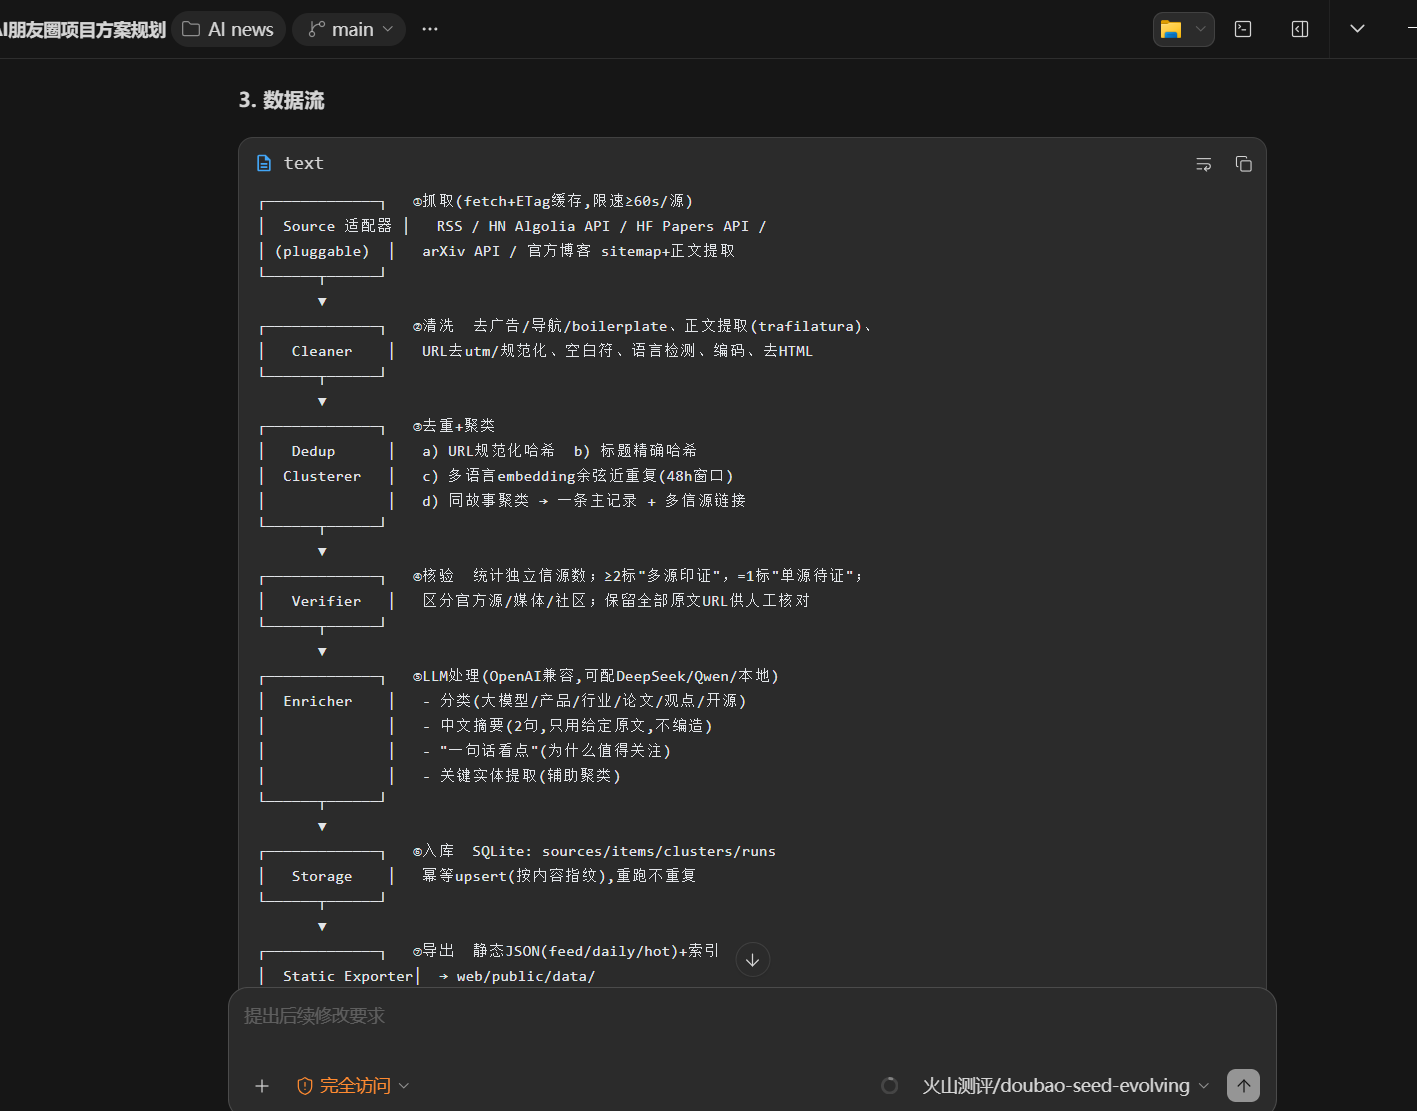Click the 'Static Exporter' label
1417x1111 pixels.
[x=348, y=976]
